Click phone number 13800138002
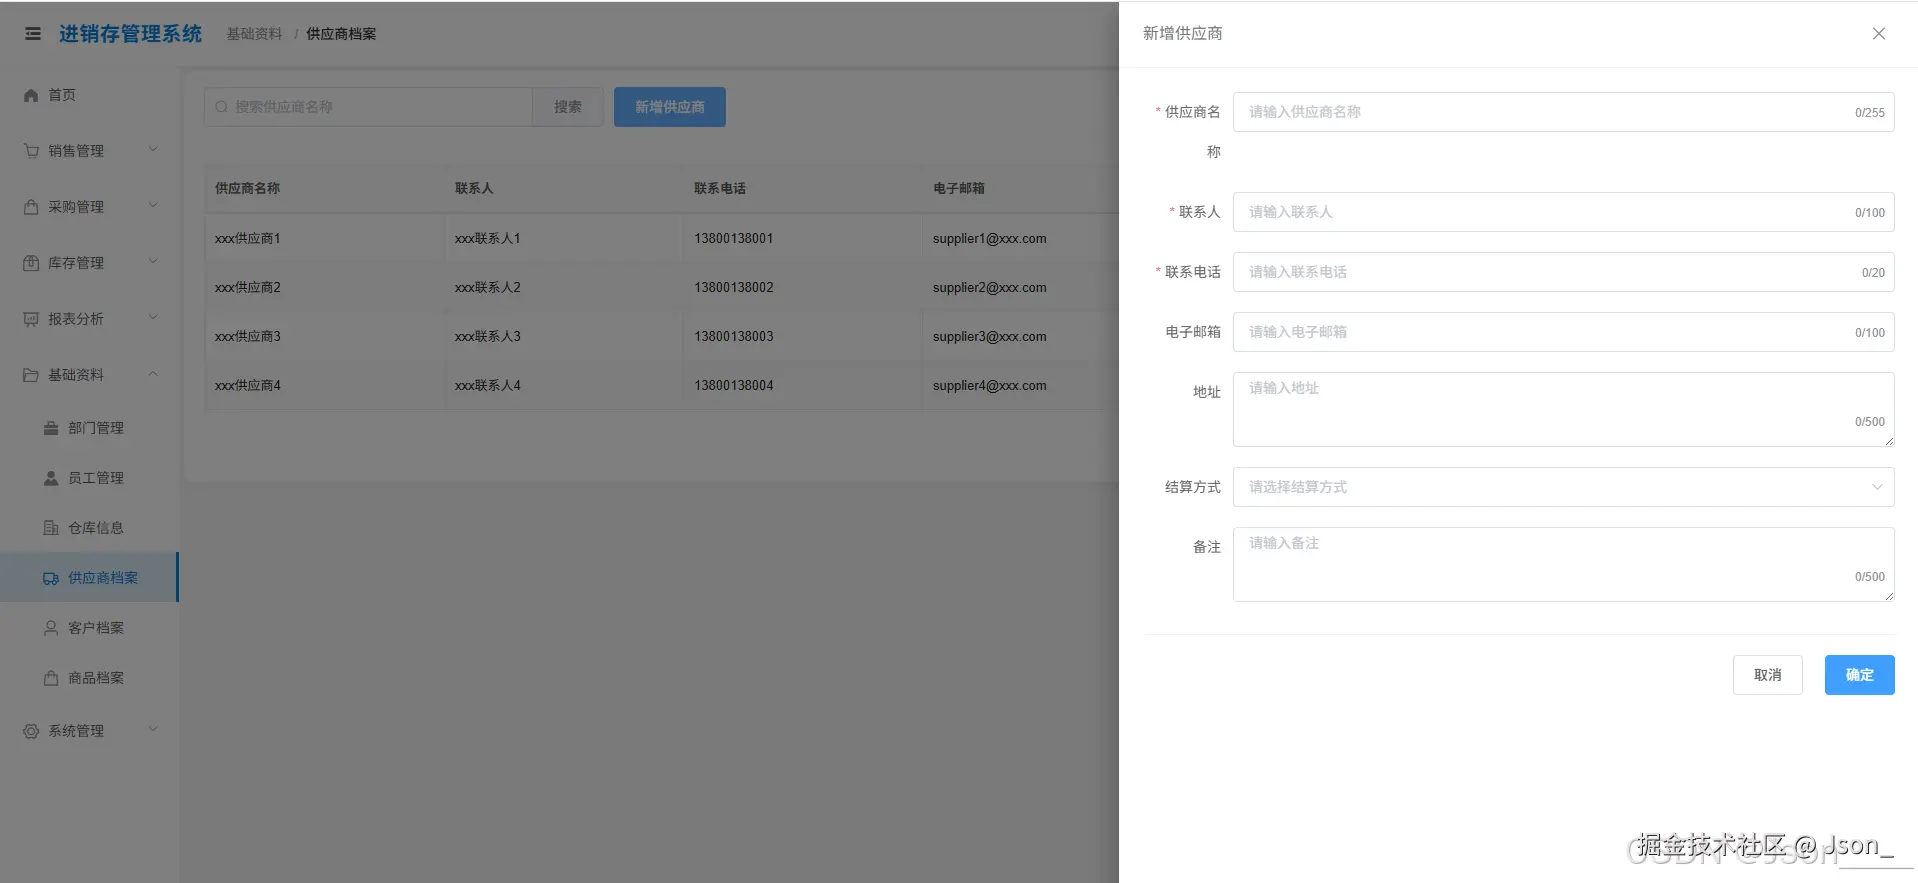The height and width of the screenshot is (883, 1918). (x=734, y=288)
